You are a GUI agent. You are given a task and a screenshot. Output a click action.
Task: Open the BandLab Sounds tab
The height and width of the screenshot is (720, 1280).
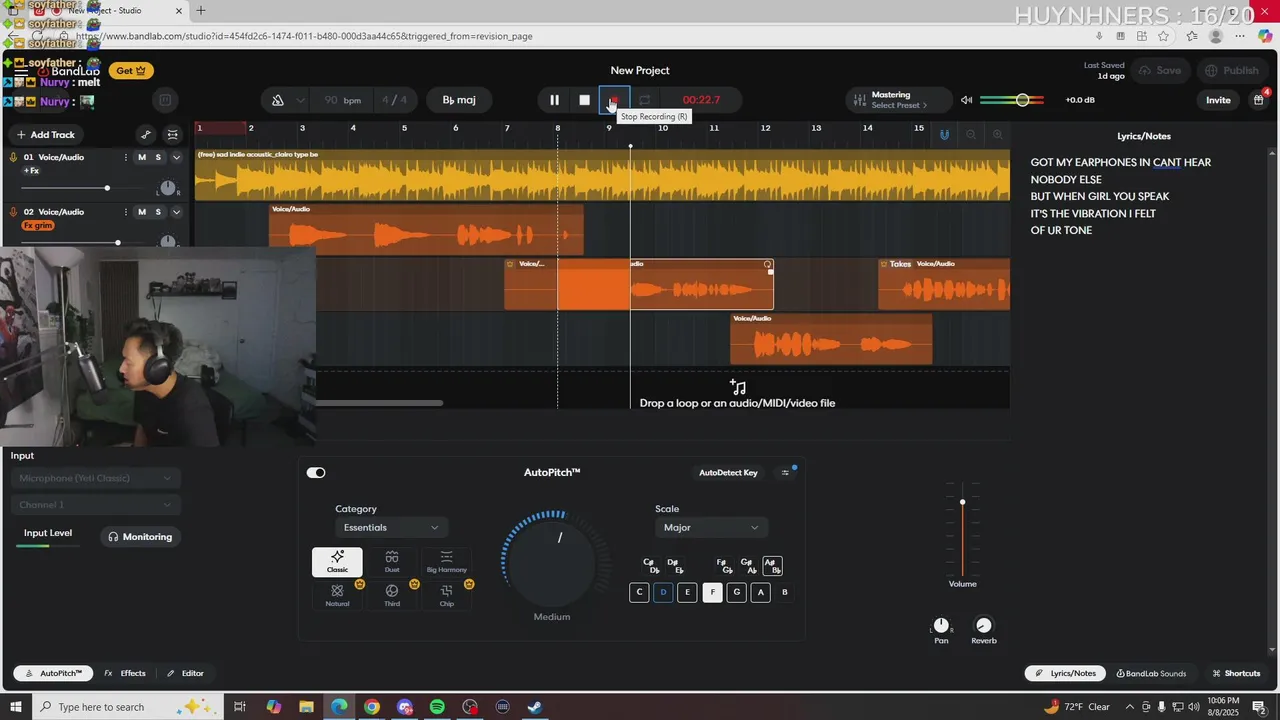(1151, 674)
